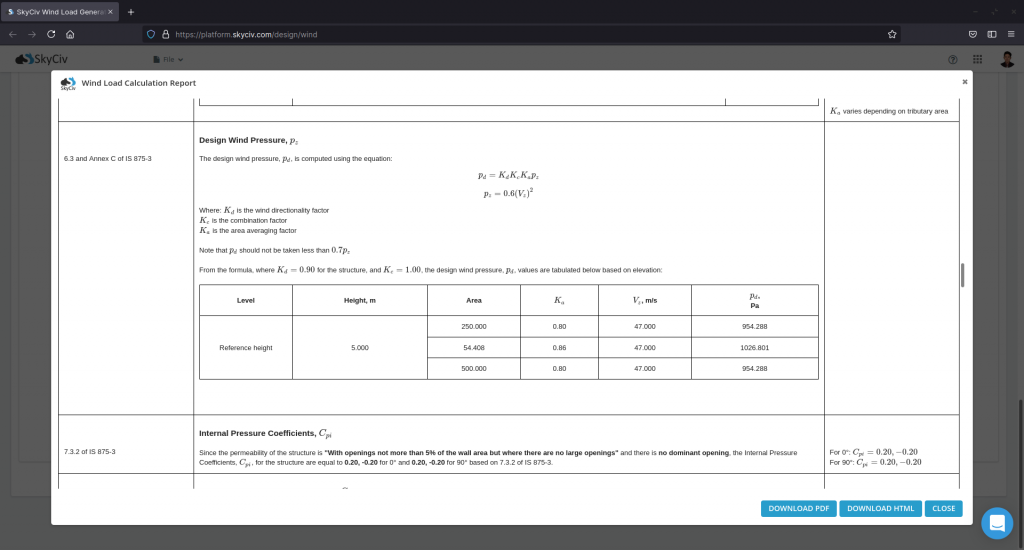Click the address bar URL field
The width and height of the screenshot is (1024, 550).
(x=522, y=35)
